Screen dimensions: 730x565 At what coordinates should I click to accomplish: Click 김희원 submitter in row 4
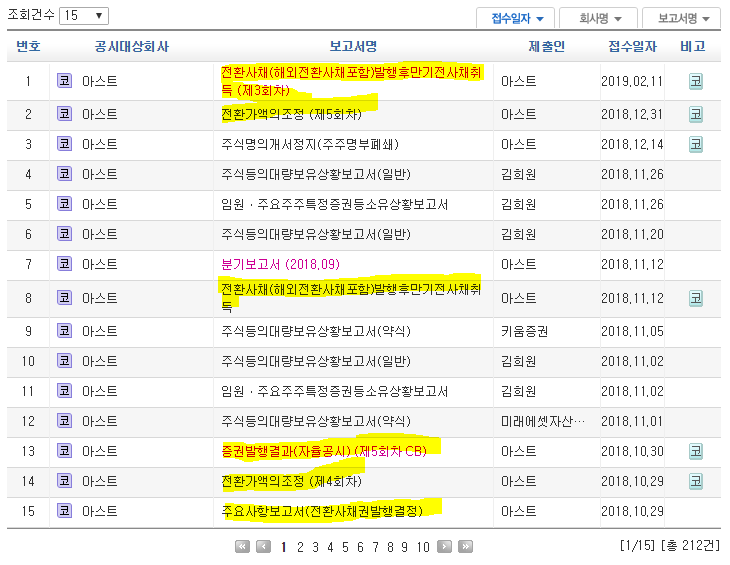coord(518,174)
